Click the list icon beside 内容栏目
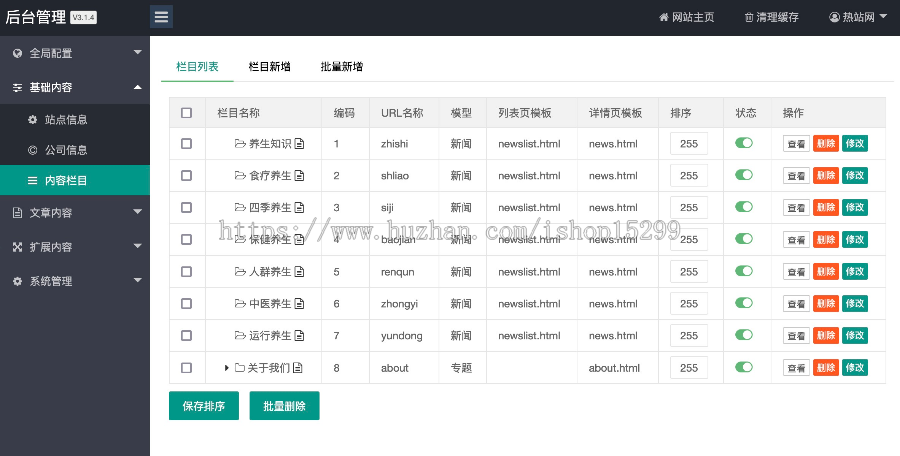 33,180
